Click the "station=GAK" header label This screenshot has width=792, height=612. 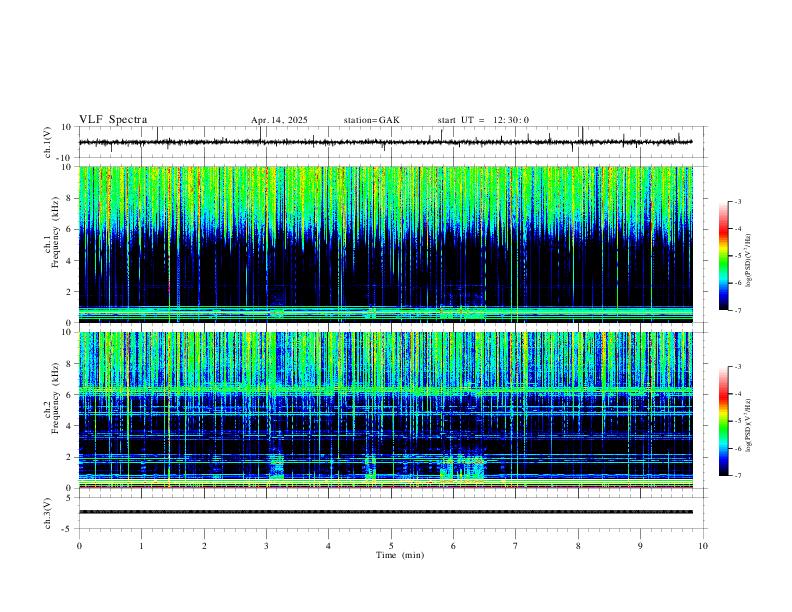[371, 120]
